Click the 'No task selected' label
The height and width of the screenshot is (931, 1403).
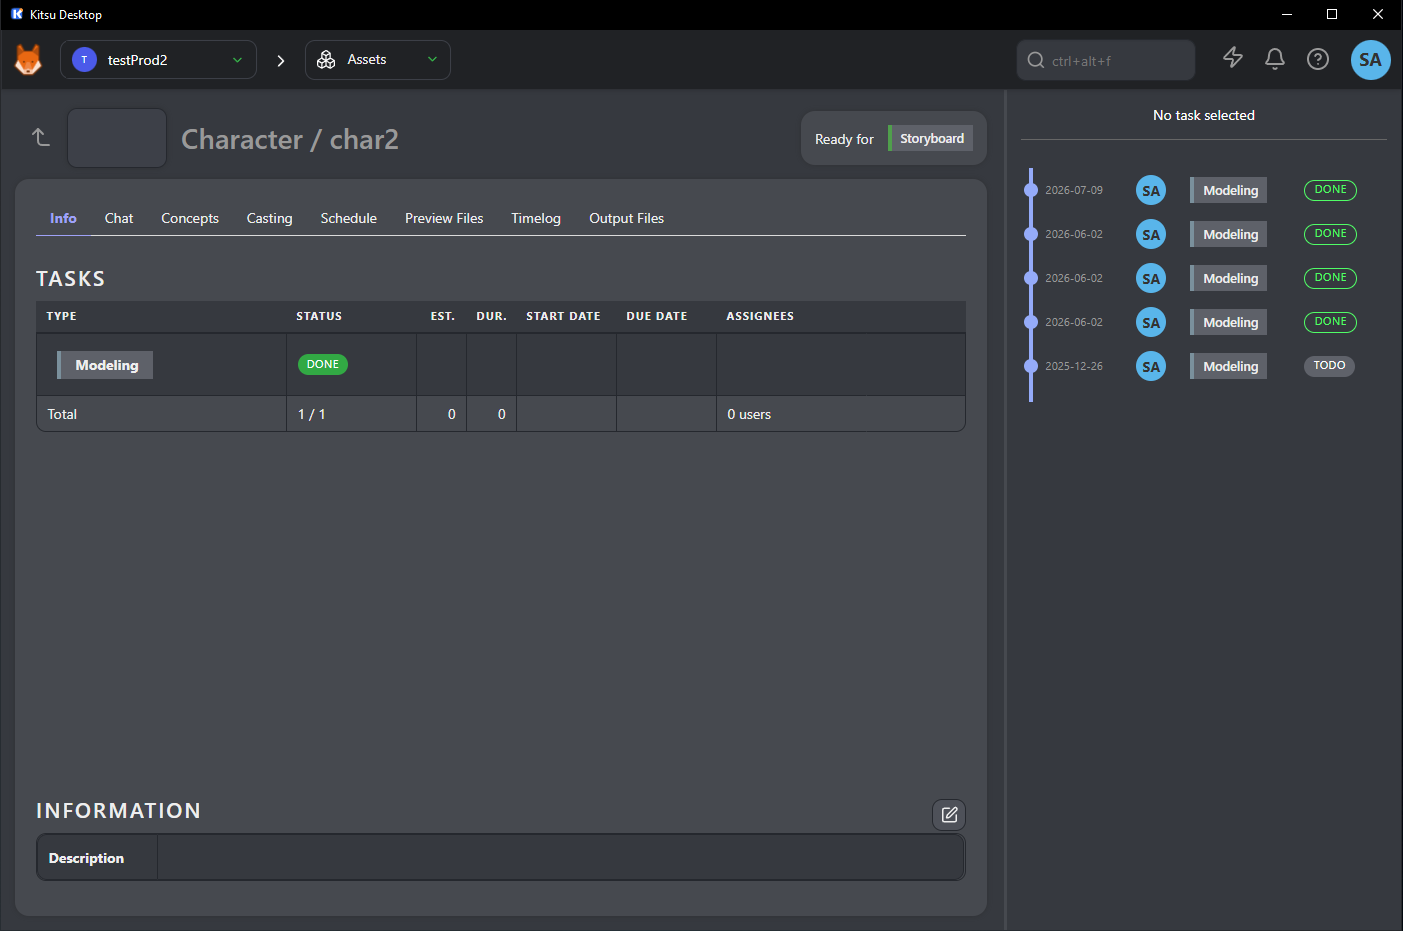tap(1204, 115)
